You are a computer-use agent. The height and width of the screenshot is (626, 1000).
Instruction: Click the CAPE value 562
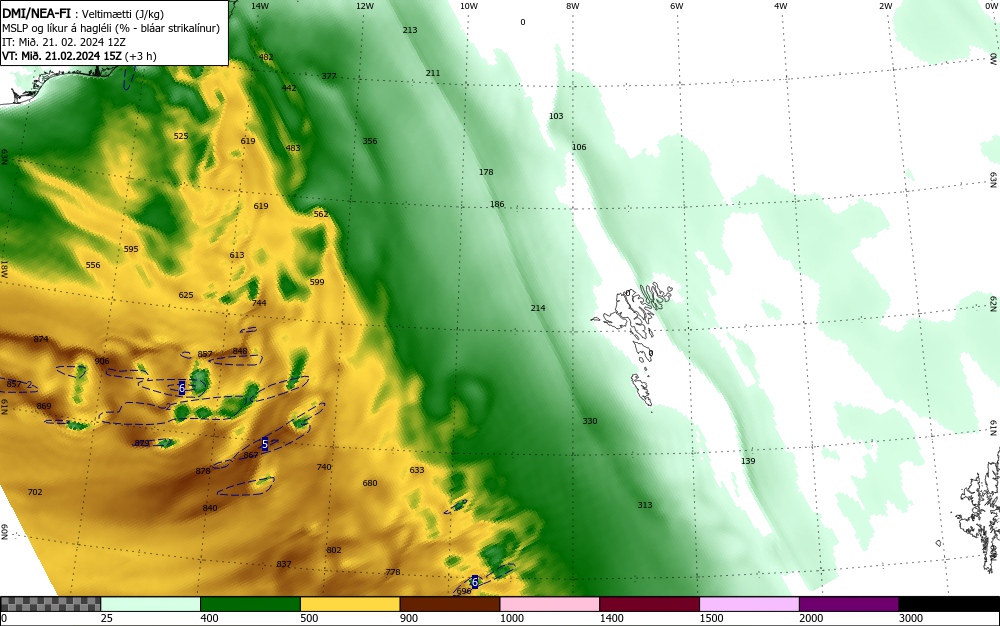click(x=321, y=214)
